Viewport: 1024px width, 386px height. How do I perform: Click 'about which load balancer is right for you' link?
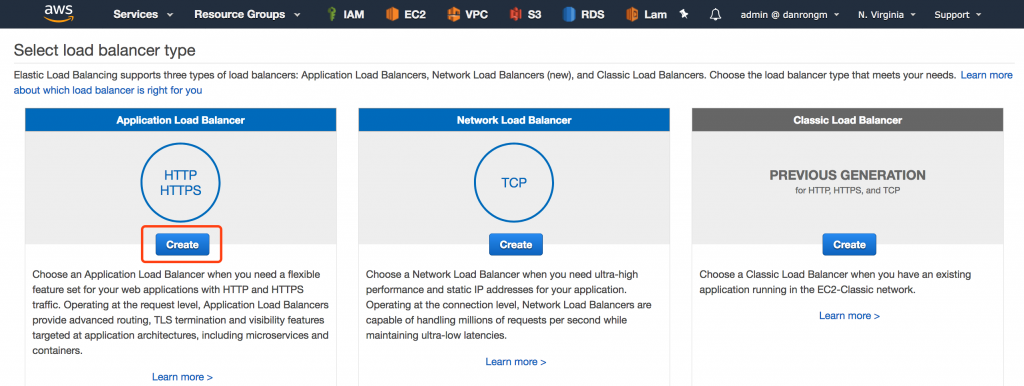(108, 90)
